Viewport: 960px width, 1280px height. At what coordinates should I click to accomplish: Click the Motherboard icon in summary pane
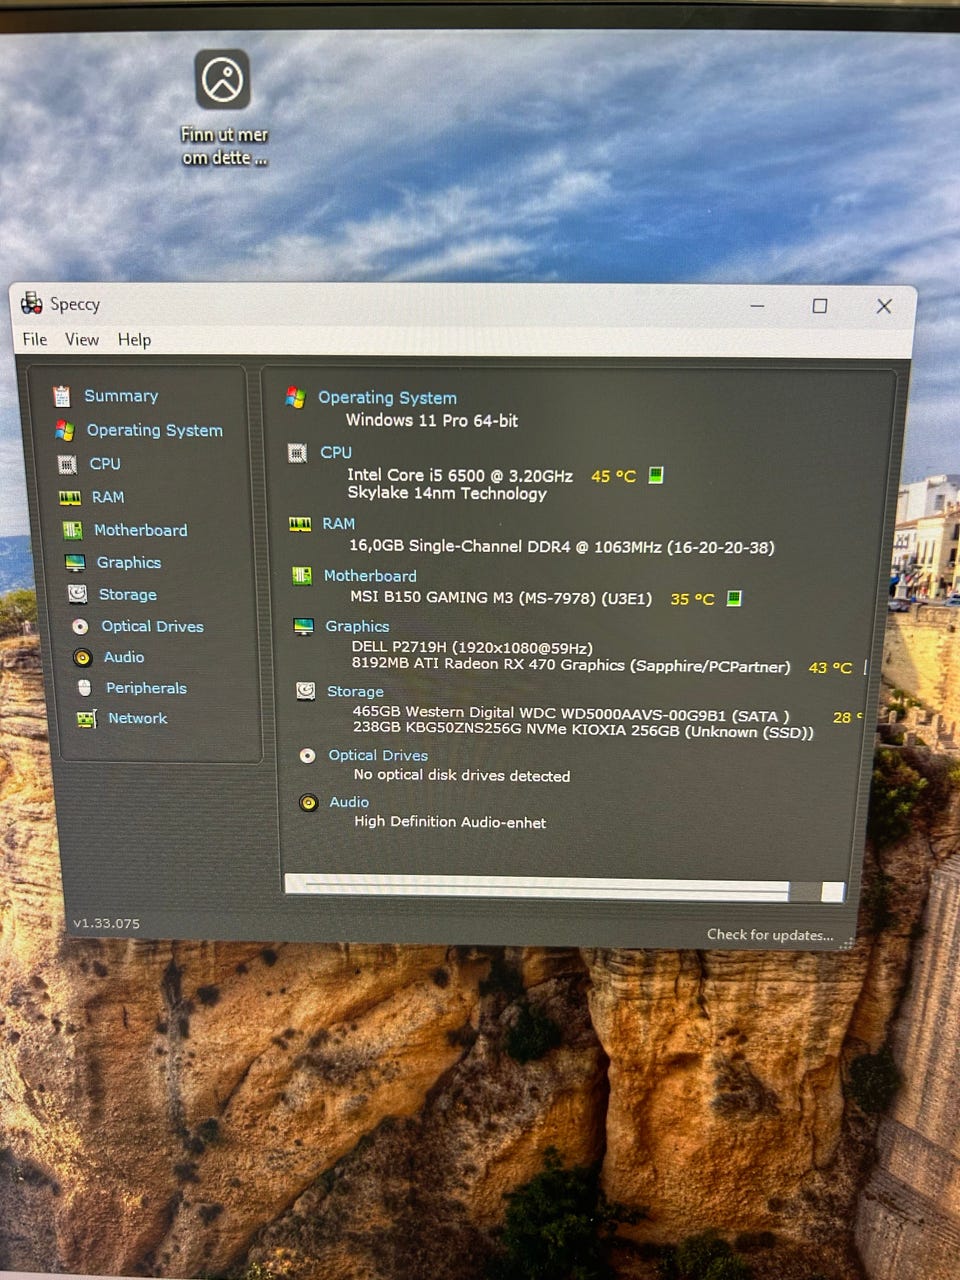point(302,576)
